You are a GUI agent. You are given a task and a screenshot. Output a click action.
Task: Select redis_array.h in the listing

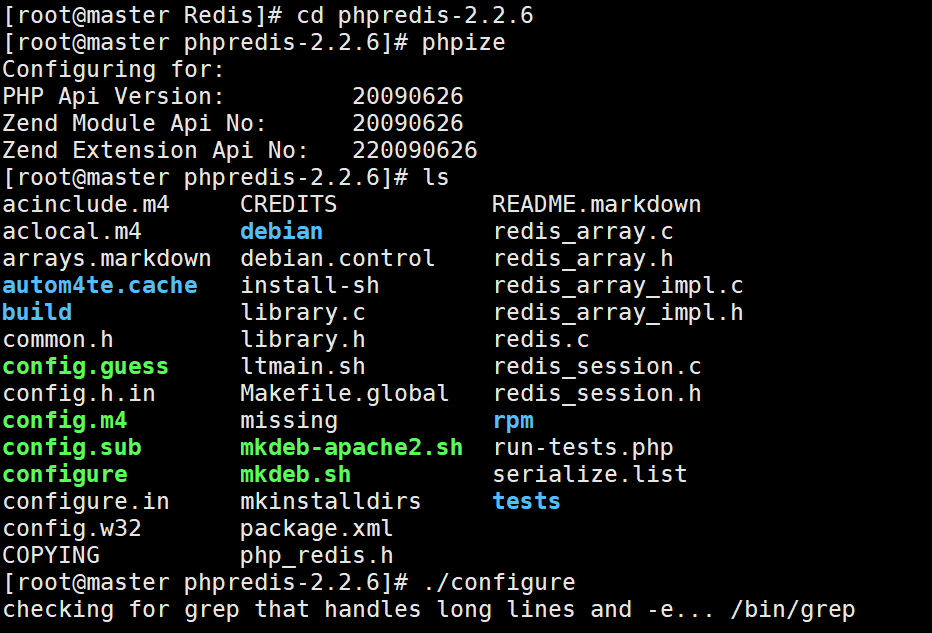point(582,259)
